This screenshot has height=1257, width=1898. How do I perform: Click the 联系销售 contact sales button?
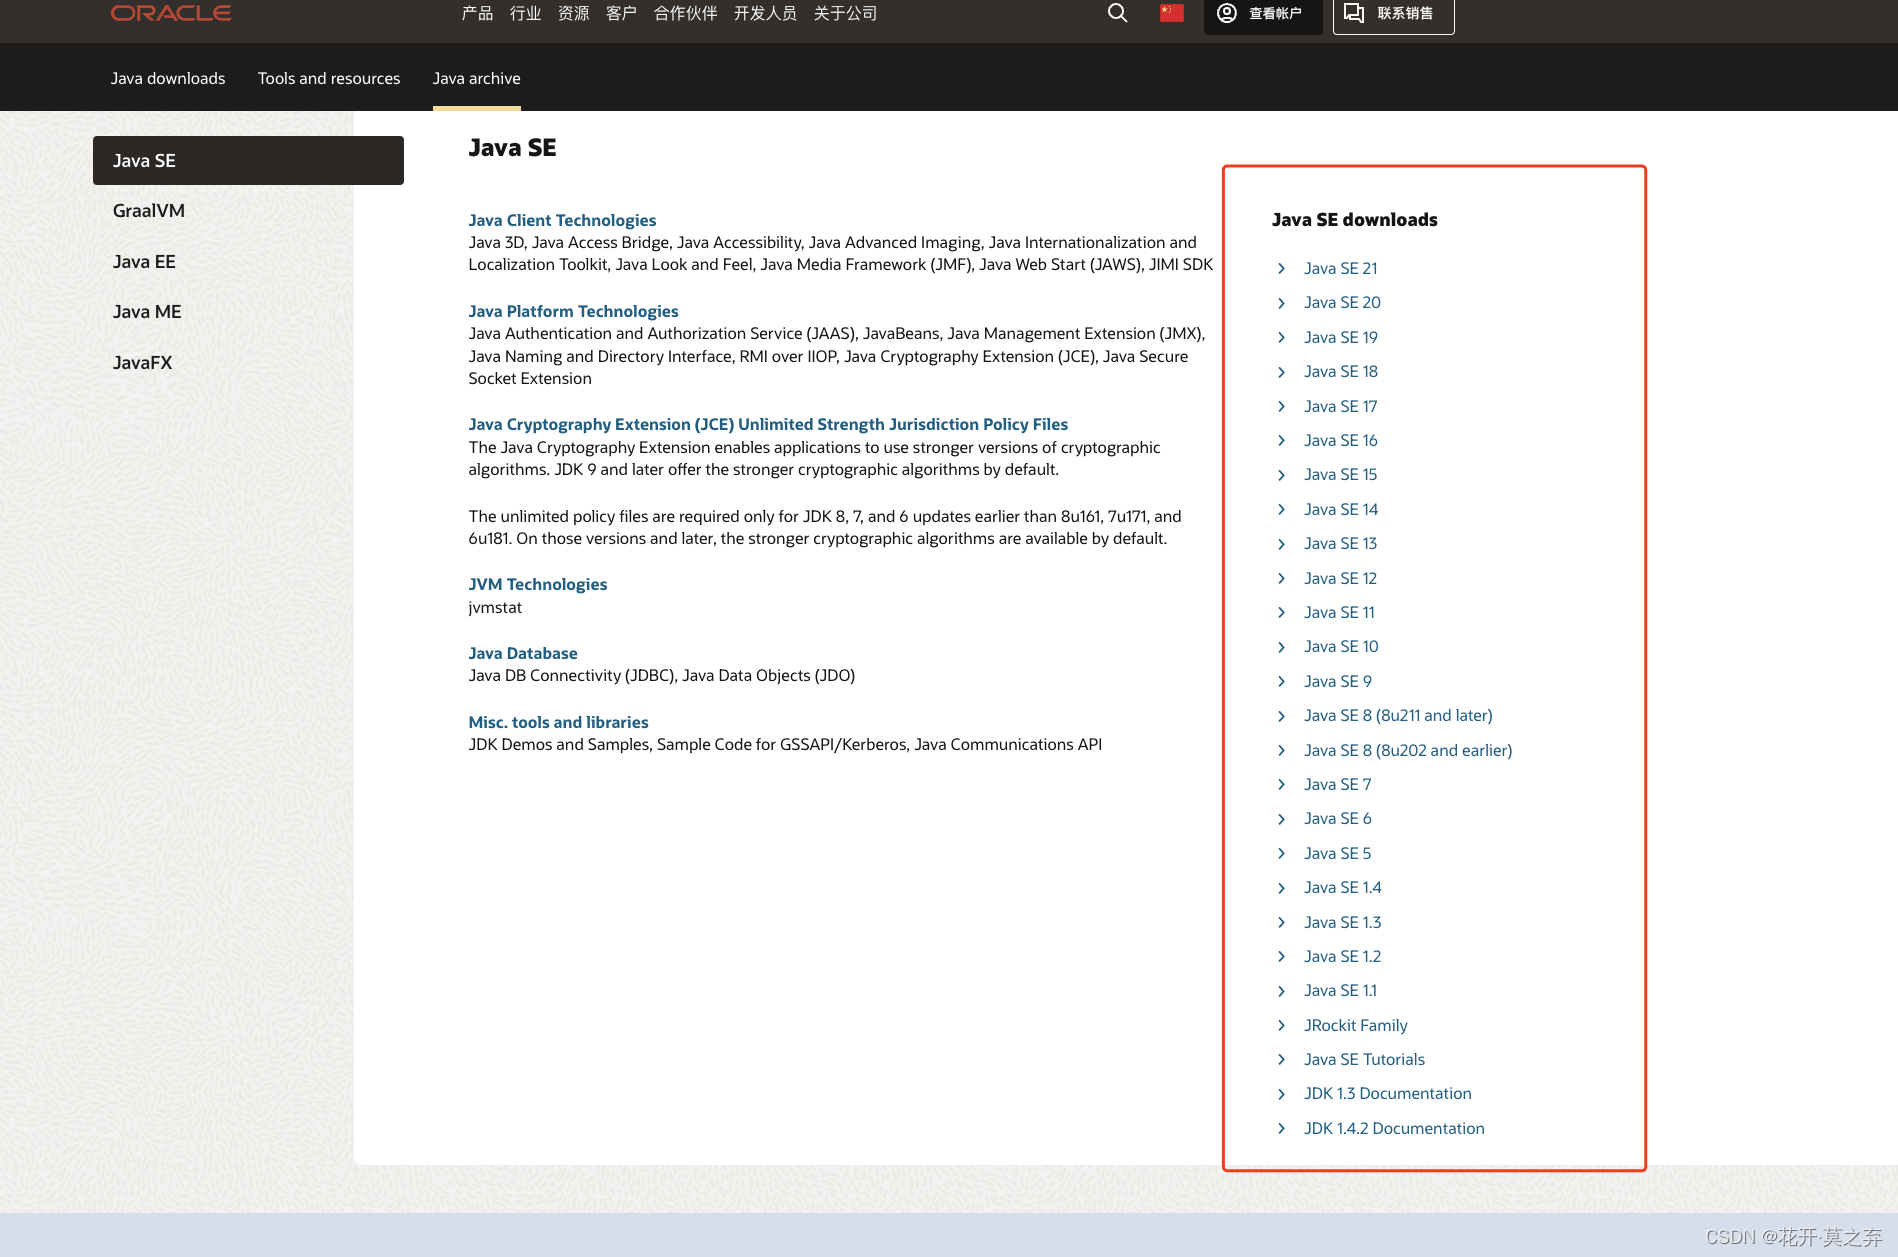[x=1393, y=14]
